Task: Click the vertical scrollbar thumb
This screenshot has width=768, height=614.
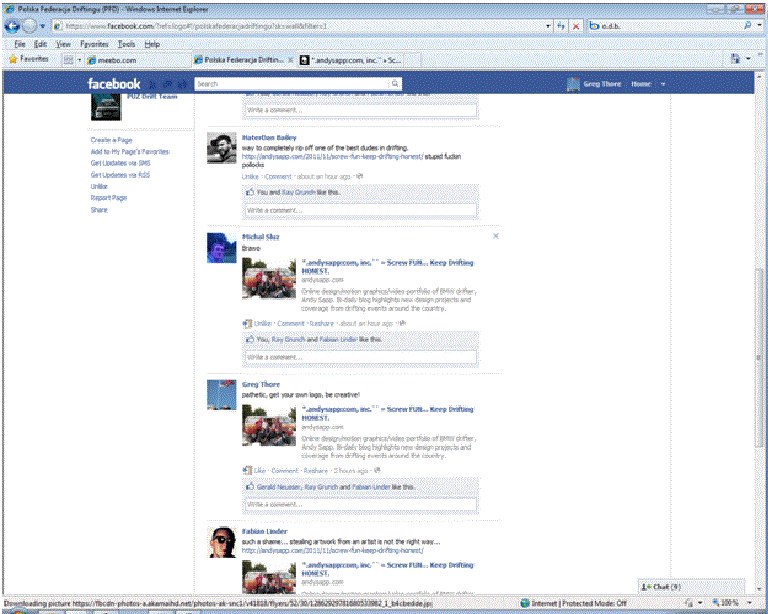Action: [760, 357]
